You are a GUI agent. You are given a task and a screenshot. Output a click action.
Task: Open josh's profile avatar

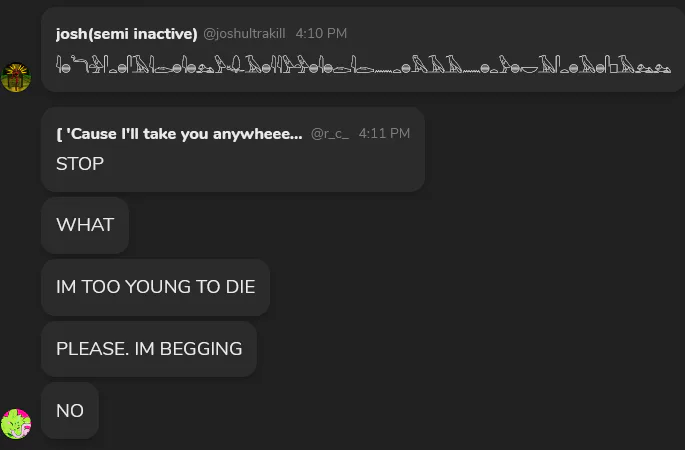16,76
